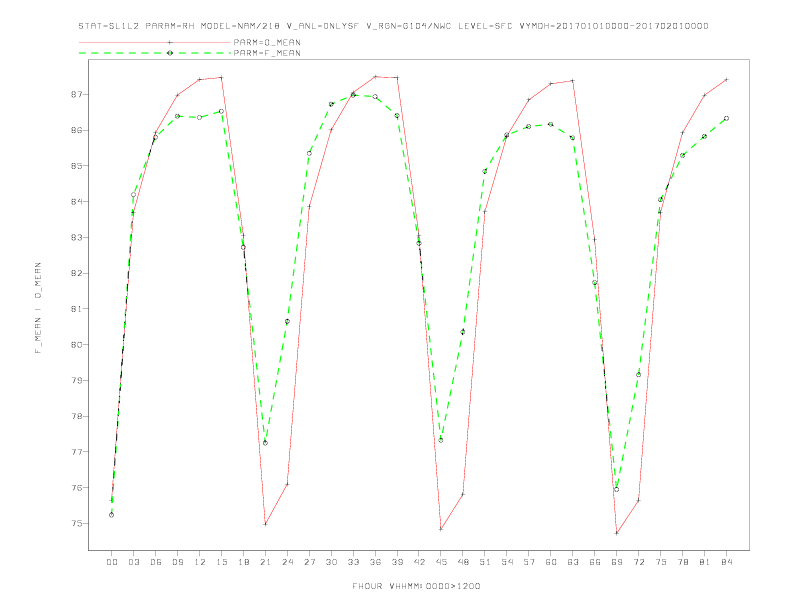Image resolution: width=792 pixels, height=612 pixels.
Task: Click x-axis tick label 33
Action: pos(353,562)
